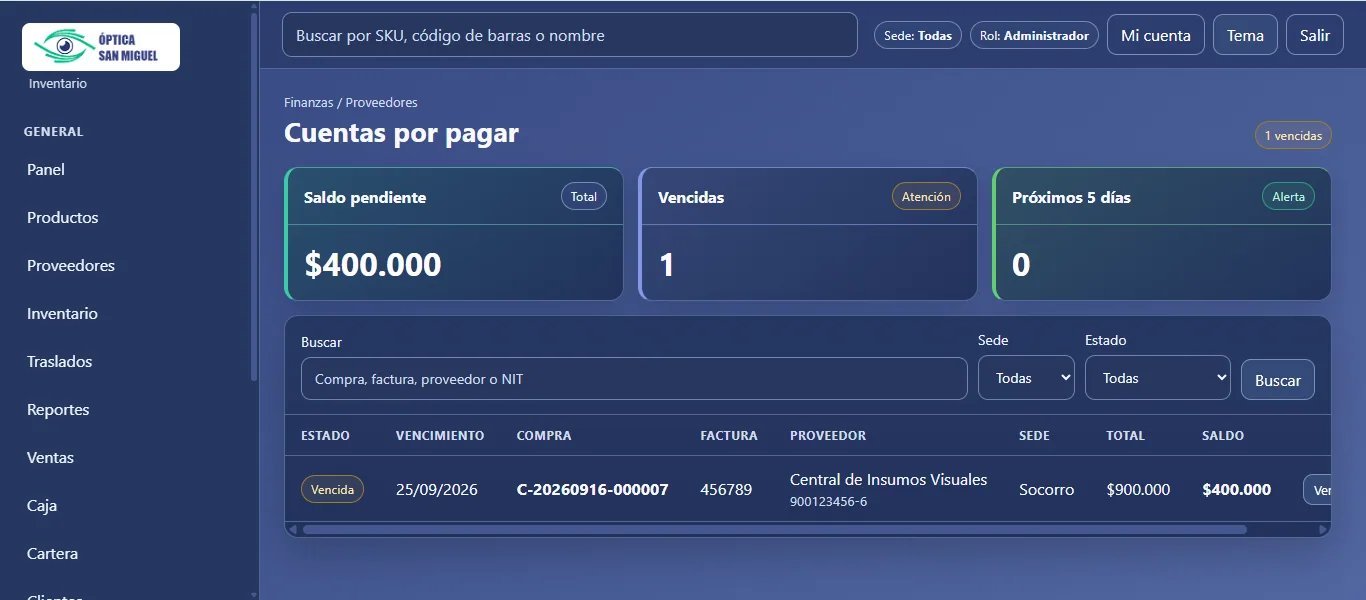This screenshot has width=1366, height=600.
Task: Click invoice number 456789
Action: coord(726,490)
